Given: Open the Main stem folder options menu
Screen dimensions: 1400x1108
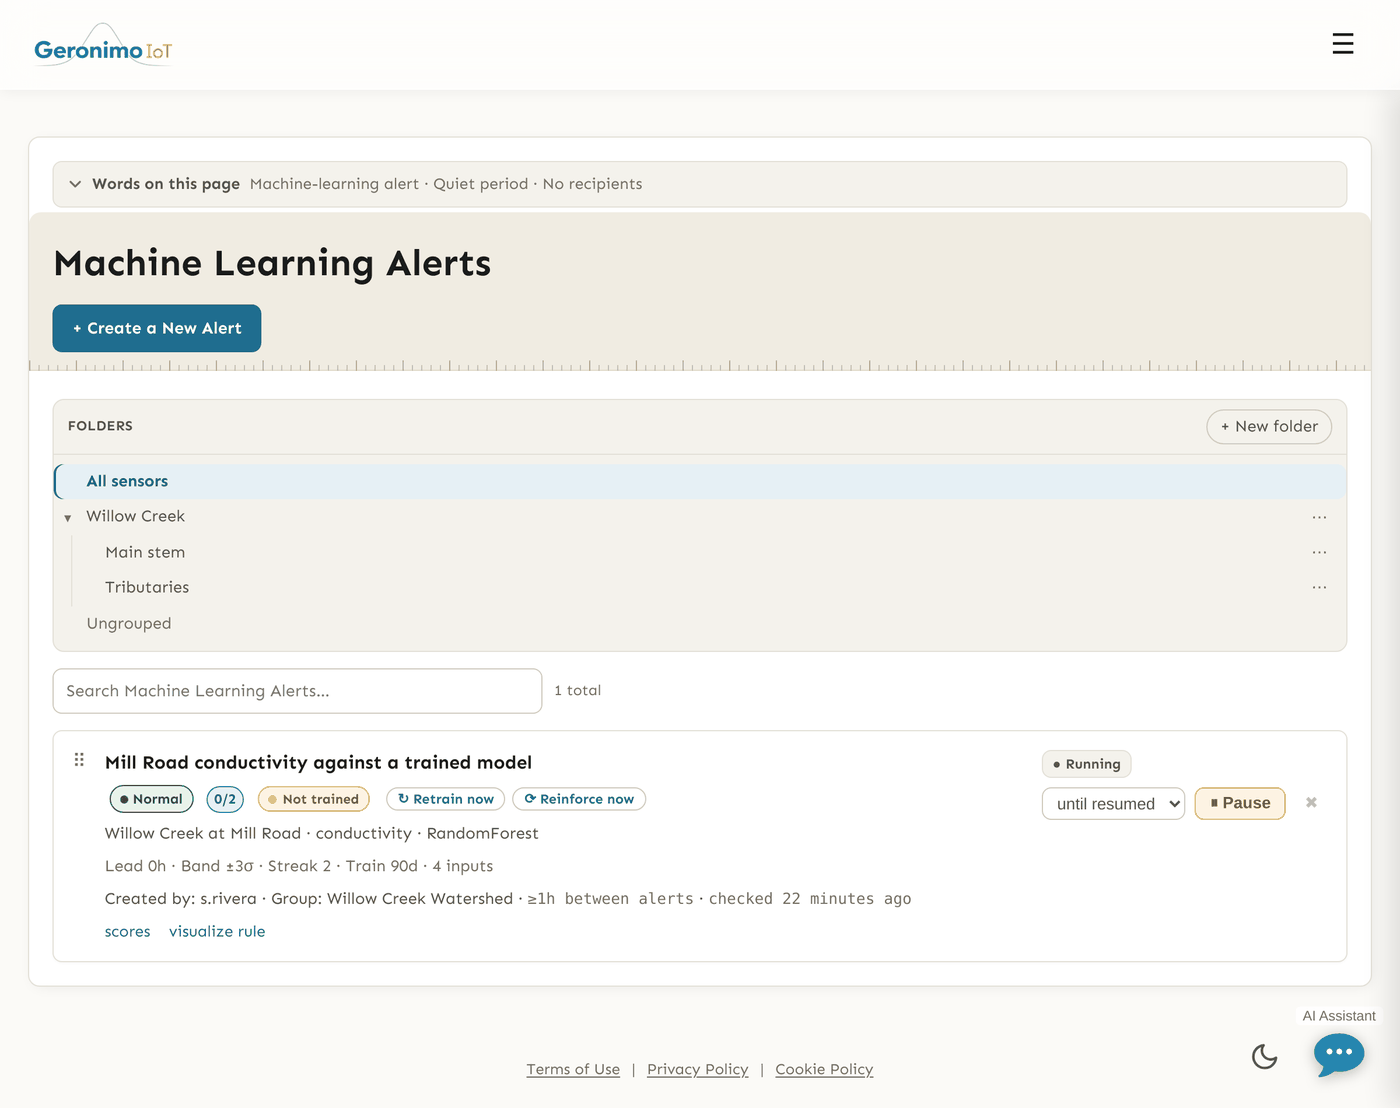Looking at the screenshot, I should tap(1319, 552).
